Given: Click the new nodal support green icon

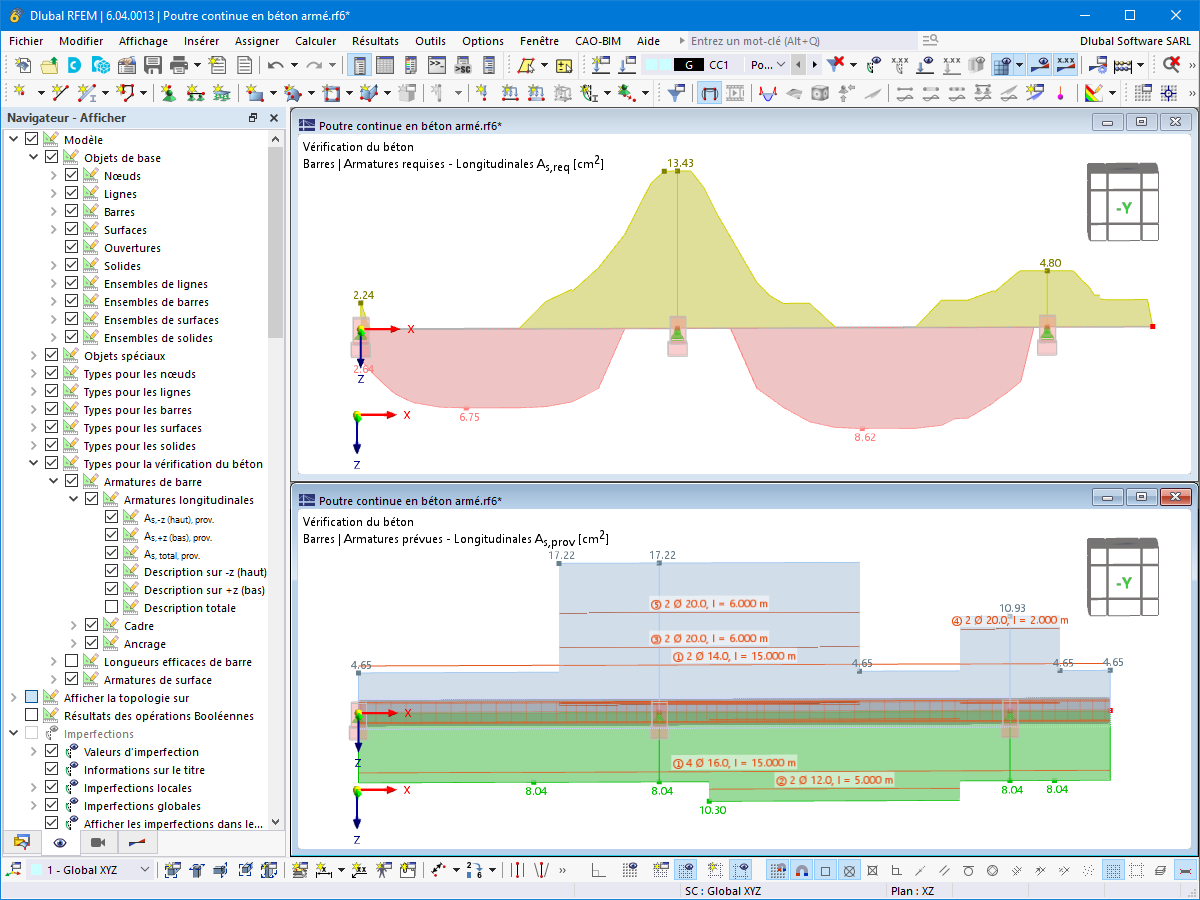Looking at the screenshot, I should point(167,93).
